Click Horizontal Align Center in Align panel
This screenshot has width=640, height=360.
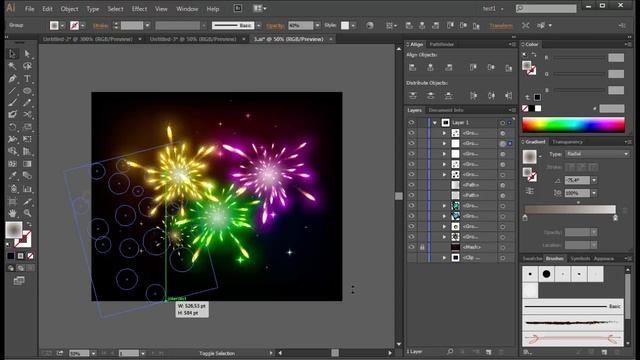click(x=430, y=67)
